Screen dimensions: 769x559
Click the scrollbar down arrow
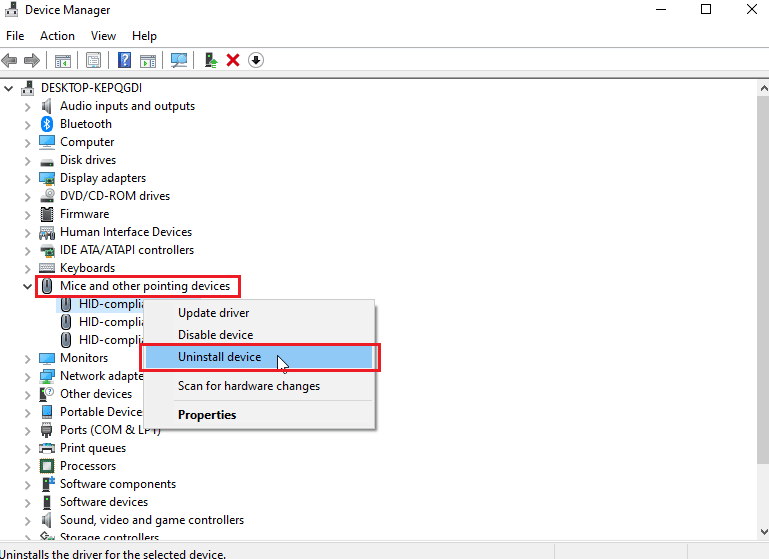click(x=763, y=532)
